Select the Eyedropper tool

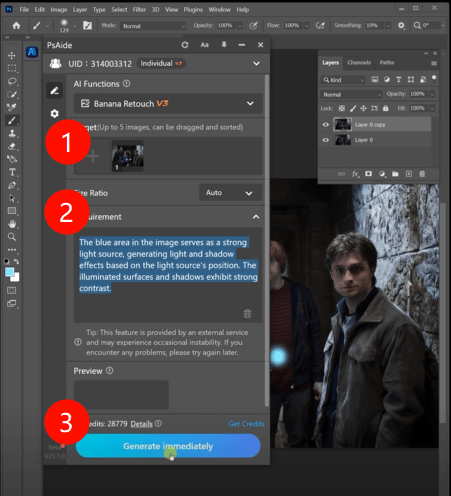click(12, 107)
